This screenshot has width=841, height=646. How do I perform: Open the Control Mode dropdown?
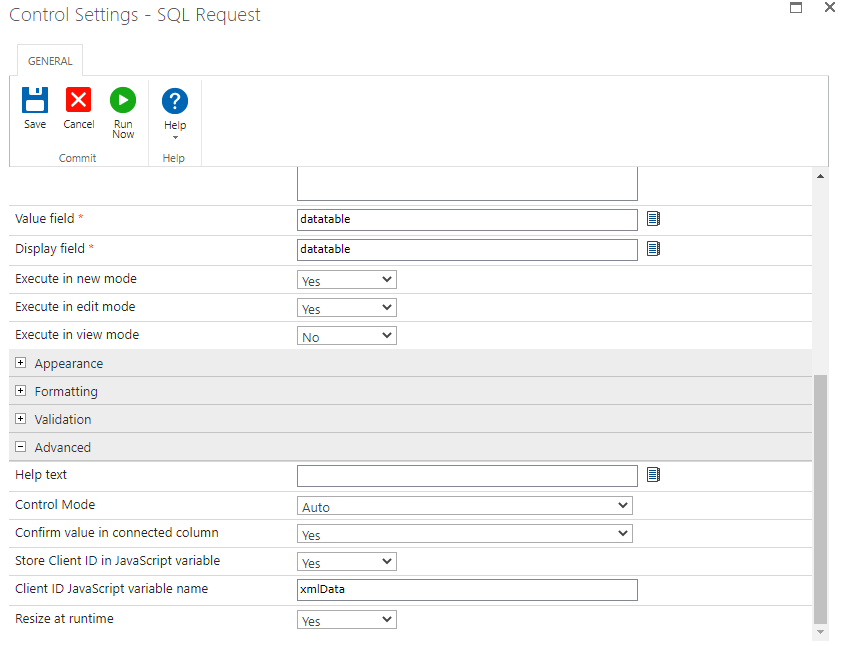coord(464,506)
